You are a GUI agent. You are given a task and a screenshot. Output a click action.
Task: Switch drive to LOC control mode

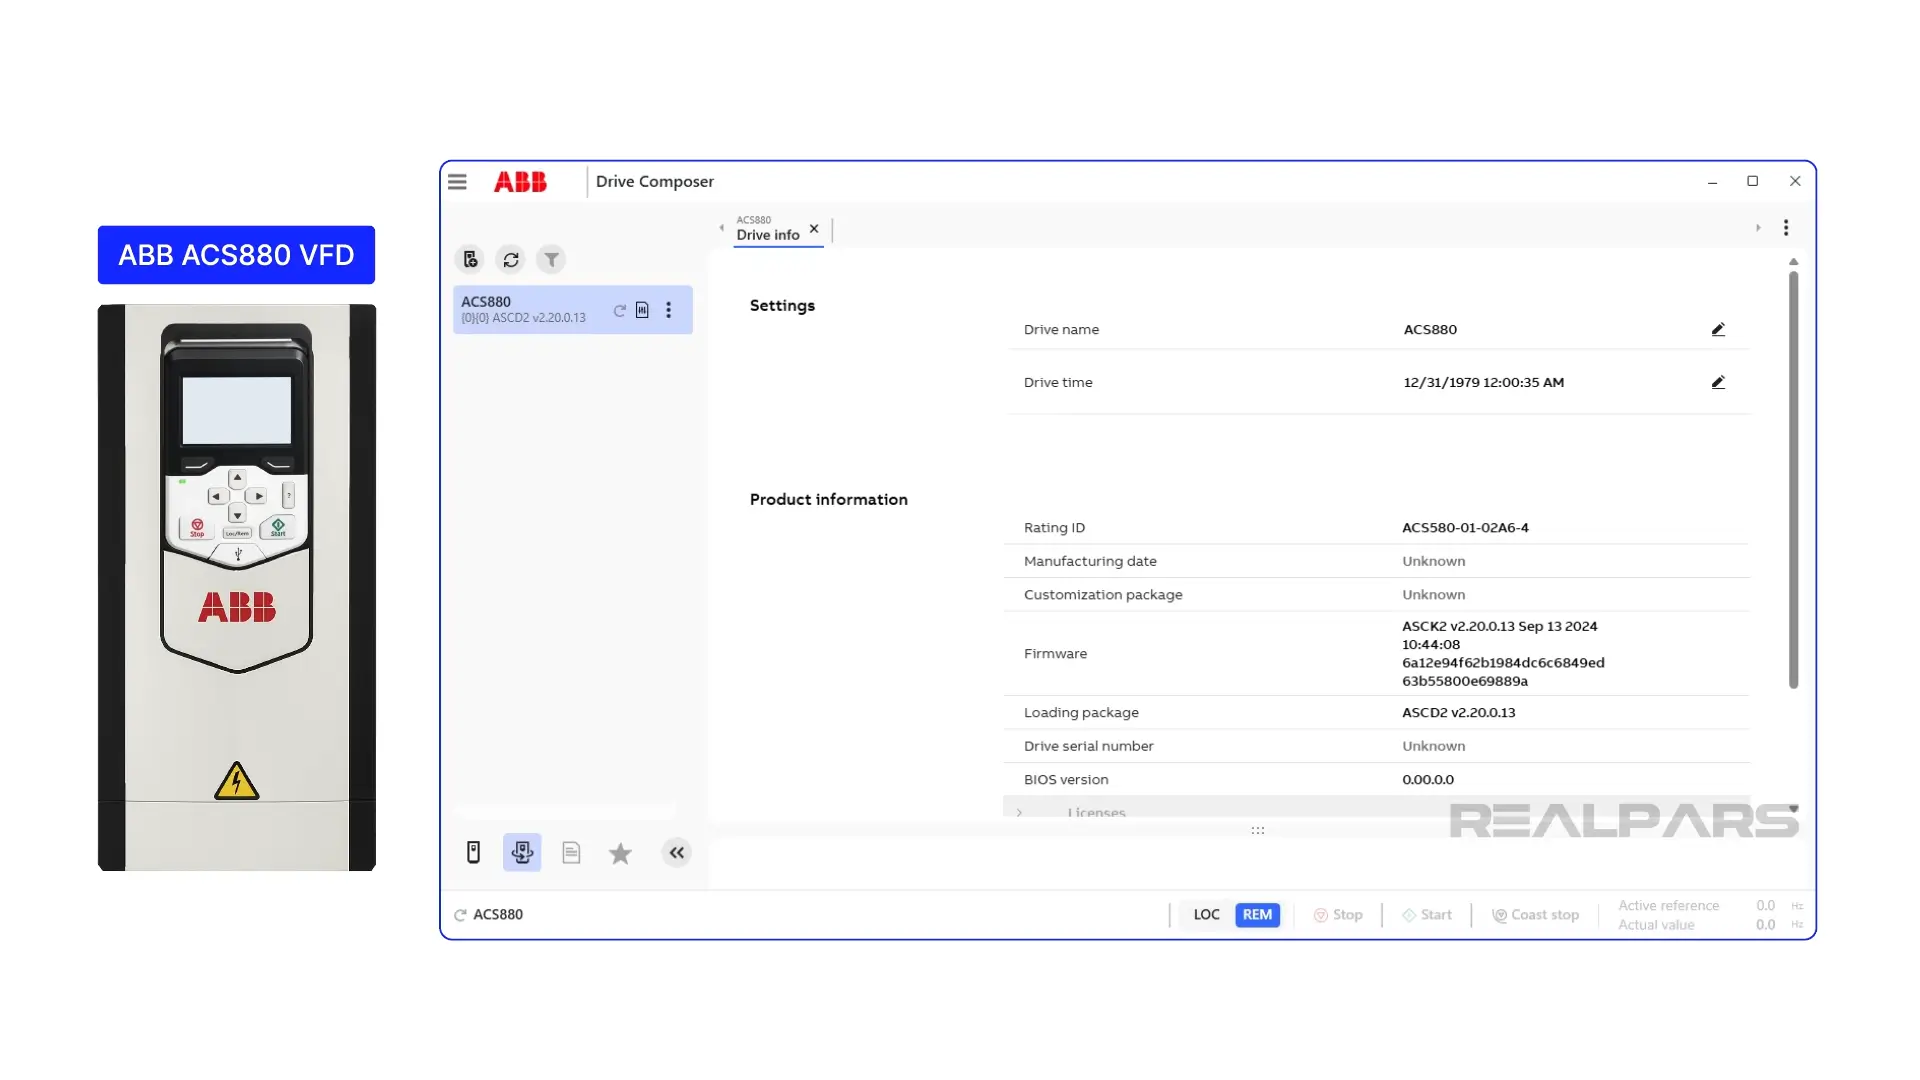[1206, 914]
